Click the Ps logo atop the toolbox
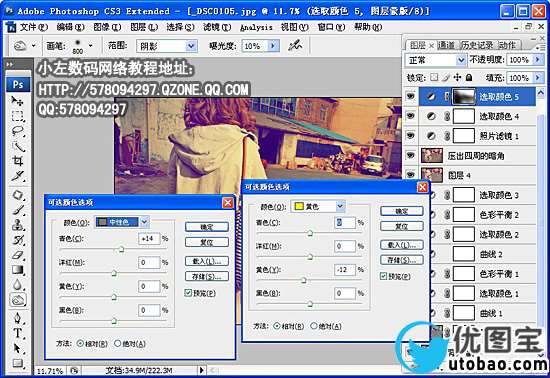The width and height of the screenshot is (550, 378). (x=18, y=85)
